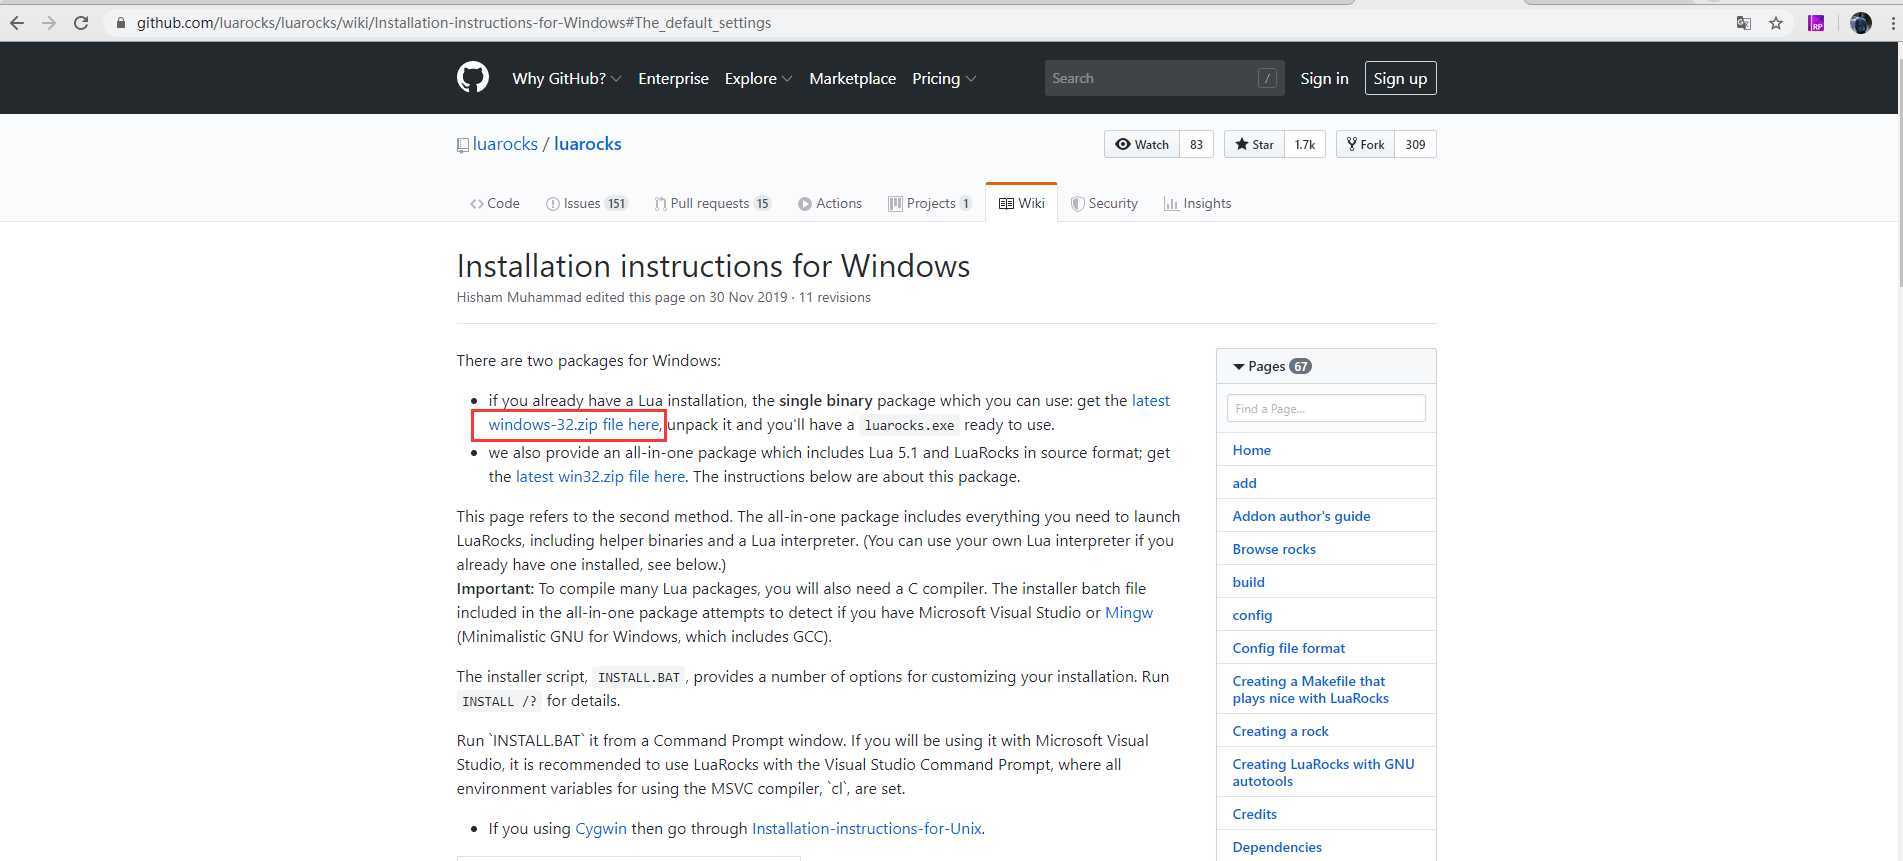
Task: Star the luarocks repository
Action: click(x=1254, y=144)
